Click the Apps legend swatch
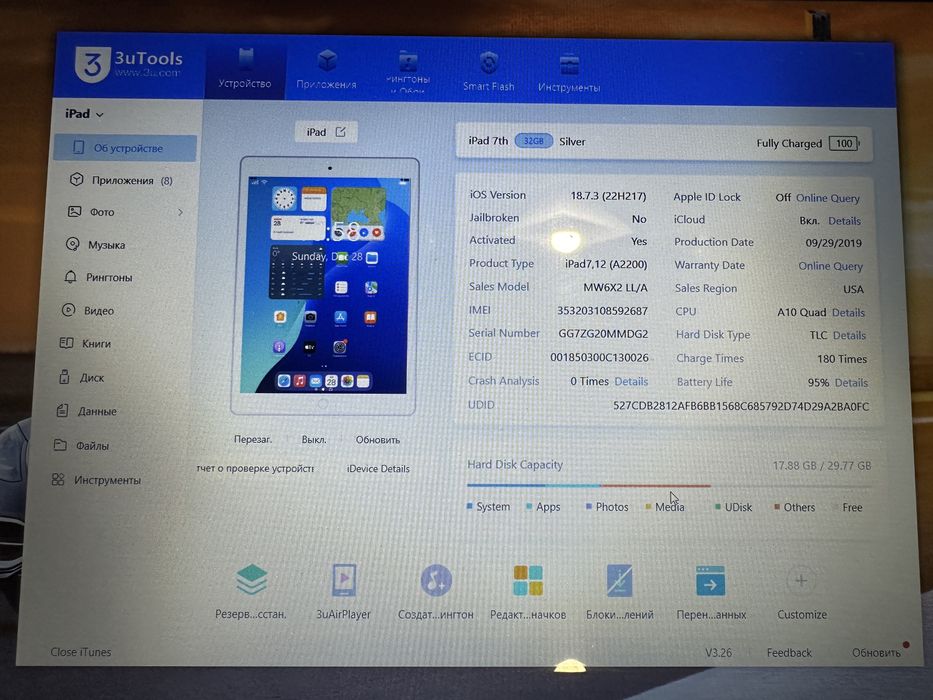The width and height of the screenshot is (933, 700). click(x=529, y=507)
